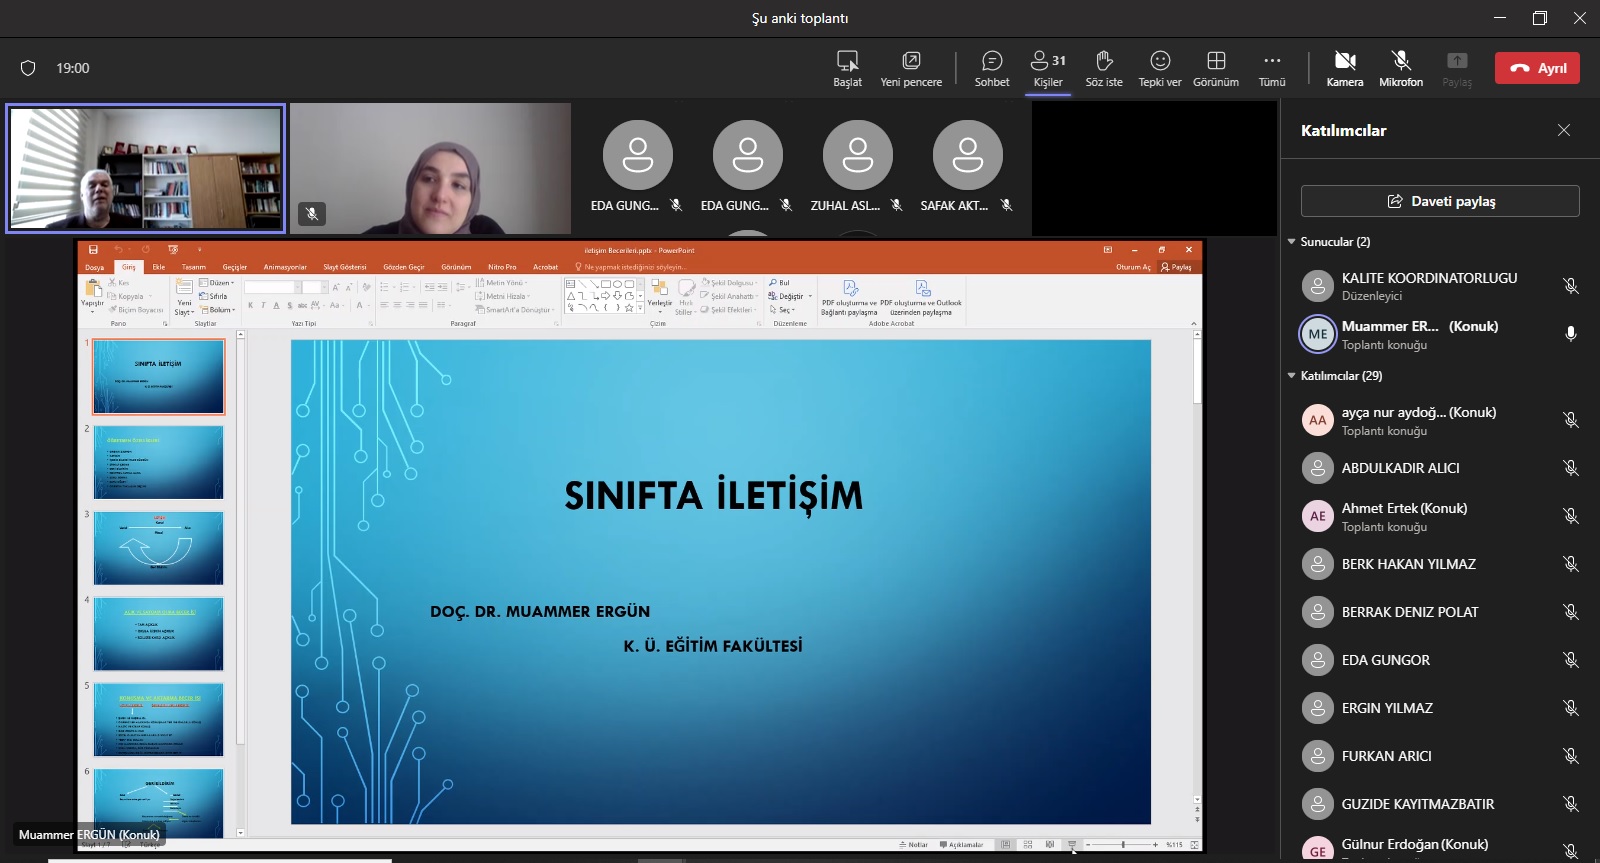Open the Düzen layout dropdown in PowerPoint
The width and height of the screenshot is (1600, 863).
tap(217, 283)
